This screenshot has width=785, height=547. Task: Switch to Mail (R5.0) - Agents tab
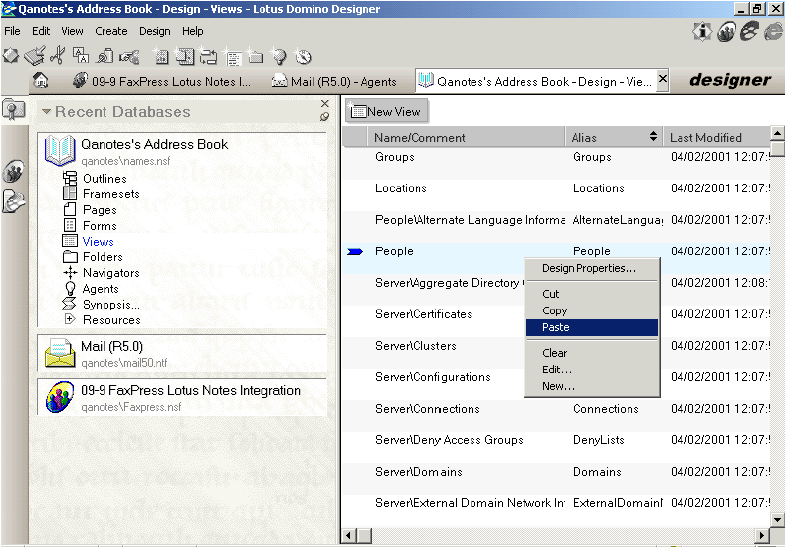[334, 81]
